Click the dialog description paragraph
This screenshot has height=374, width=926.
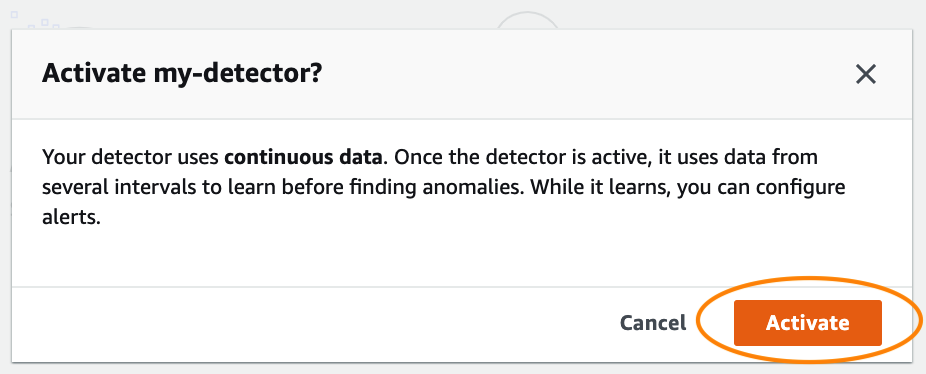pos(444,188)
